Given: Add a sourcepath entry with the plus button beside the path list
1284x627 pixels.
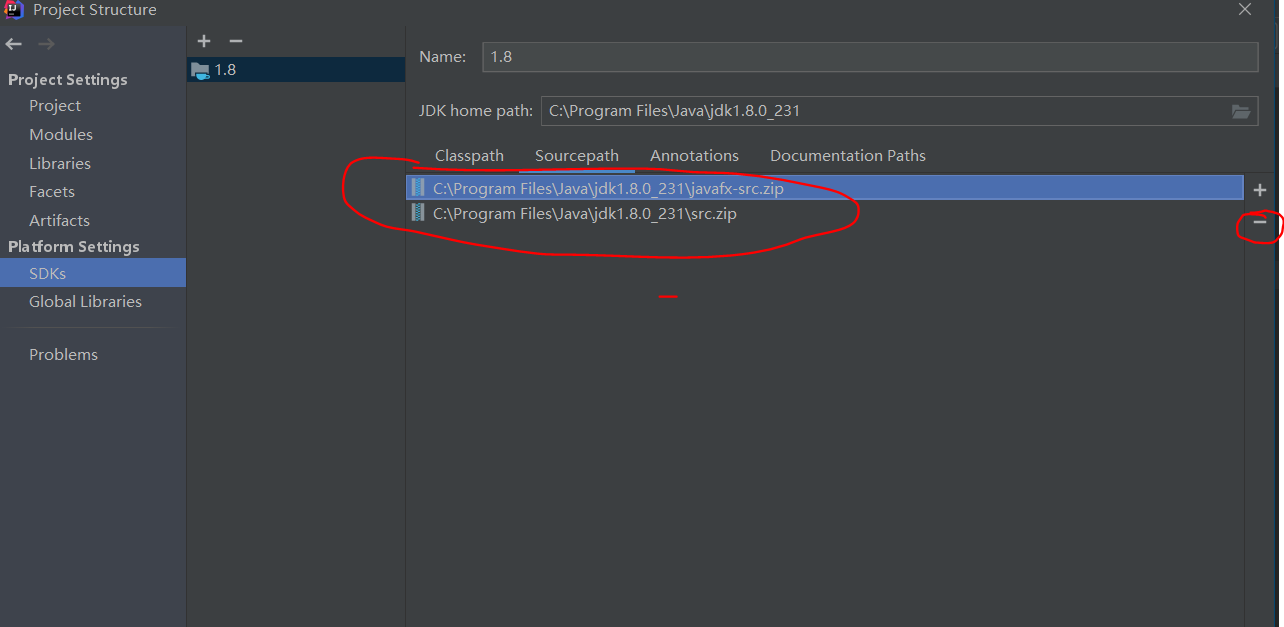Looking at the screenshot, I should 1260,190.
